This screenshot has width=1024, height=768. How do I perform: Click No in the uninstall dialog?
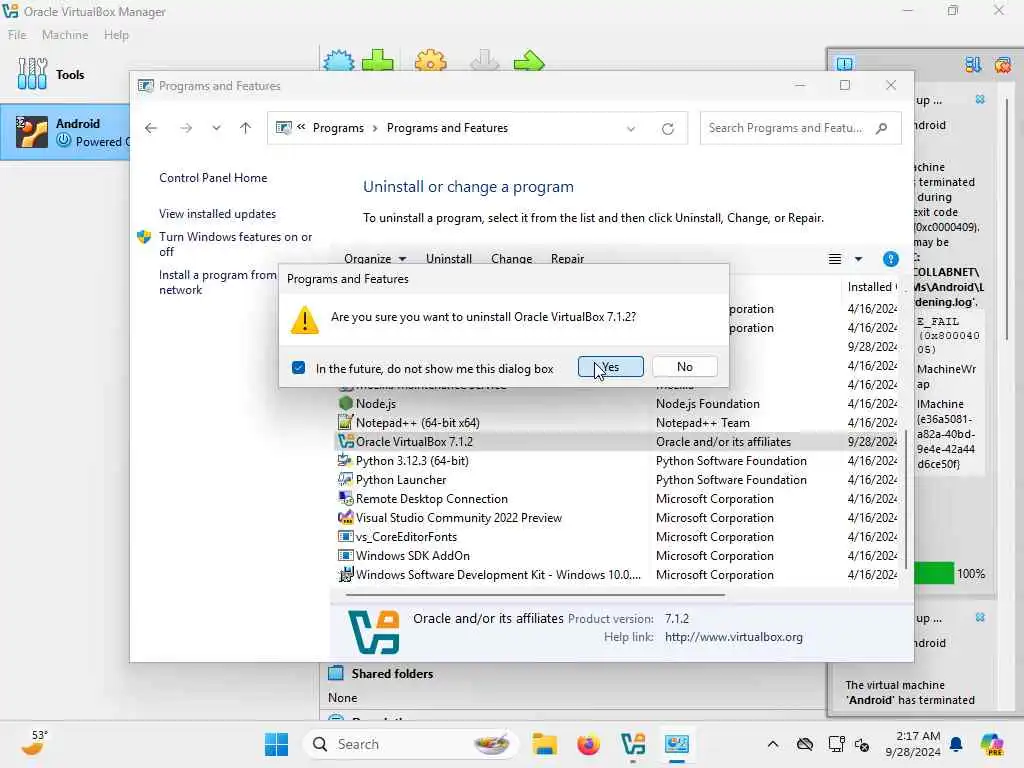tap(684, 367)
